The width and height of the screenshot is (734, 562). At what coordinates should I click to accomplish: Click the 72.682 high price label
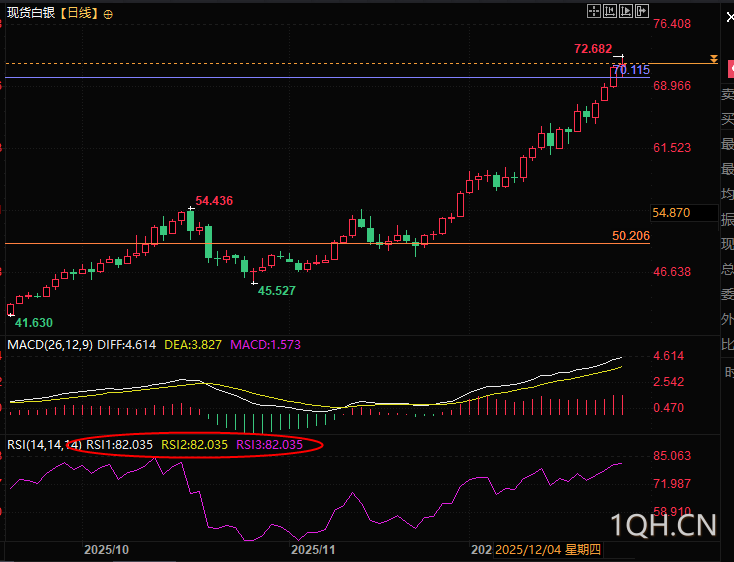click(593, 49)
